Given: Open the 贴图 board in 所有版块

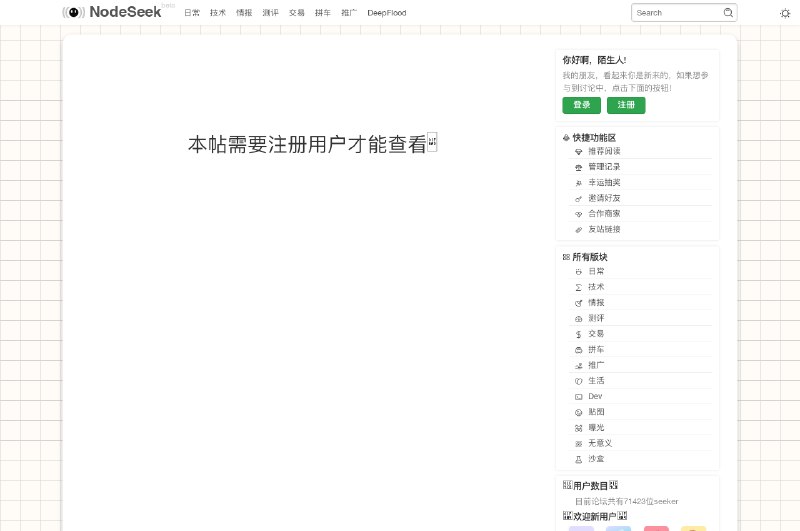Looking at the screenshot, I should [x=596, y=412].
